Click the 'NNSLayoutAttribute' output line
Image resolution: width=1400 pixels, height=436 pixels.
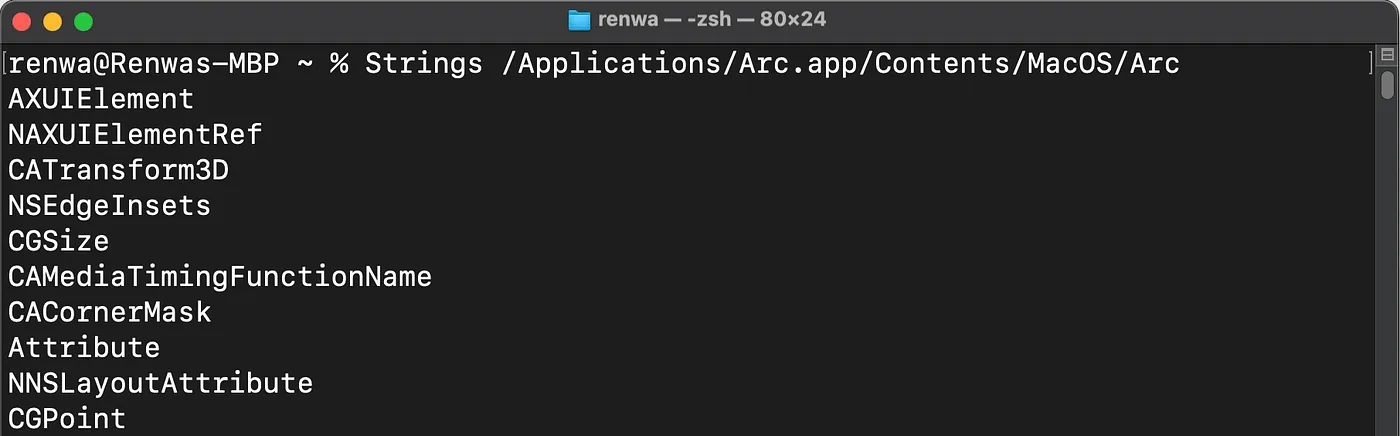pos(160,383)
